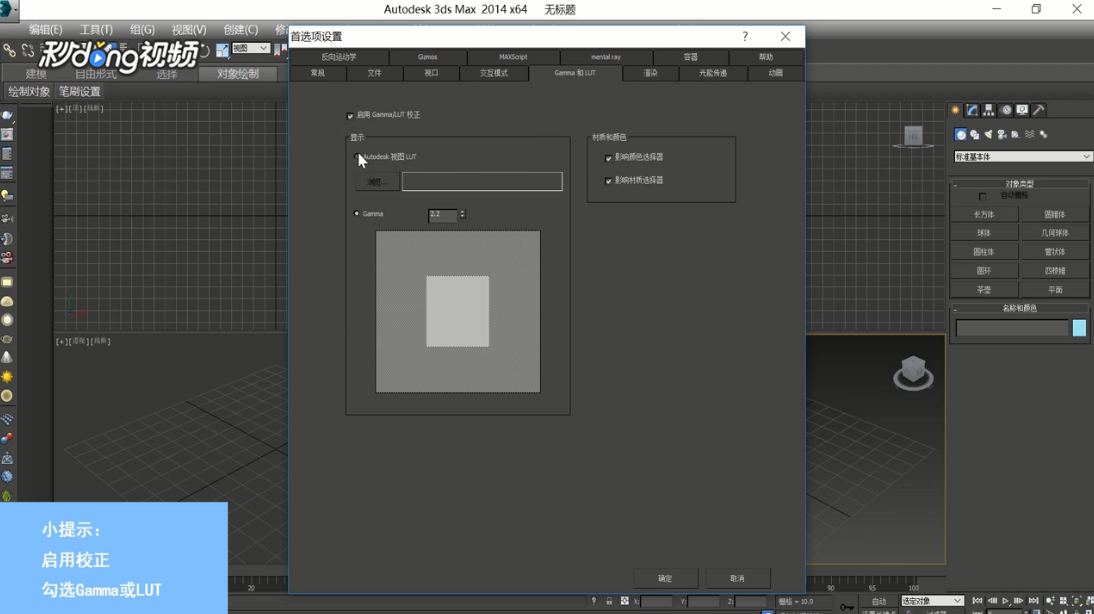
Task: Open the Display panel tab icon
Action: click(1022, 110)
